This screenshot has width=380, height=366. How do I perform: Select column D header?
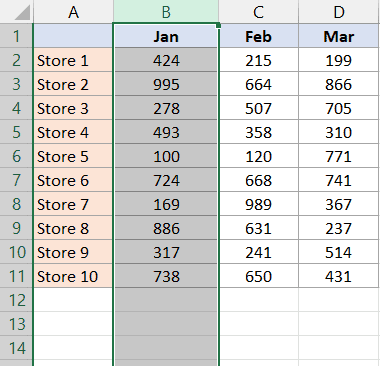point(339,12)
